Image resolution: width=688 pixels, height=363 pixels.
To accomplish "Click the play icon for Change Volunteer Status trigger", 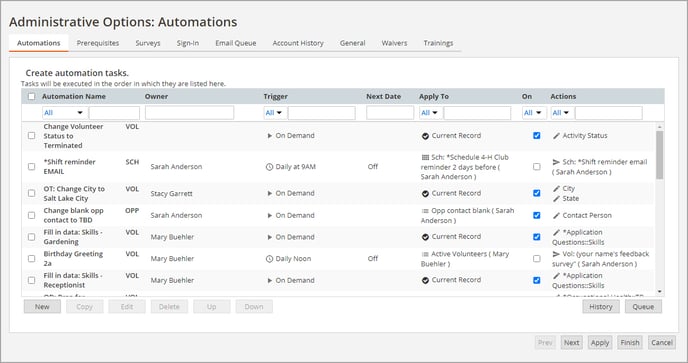I will [x=269, y=136].
